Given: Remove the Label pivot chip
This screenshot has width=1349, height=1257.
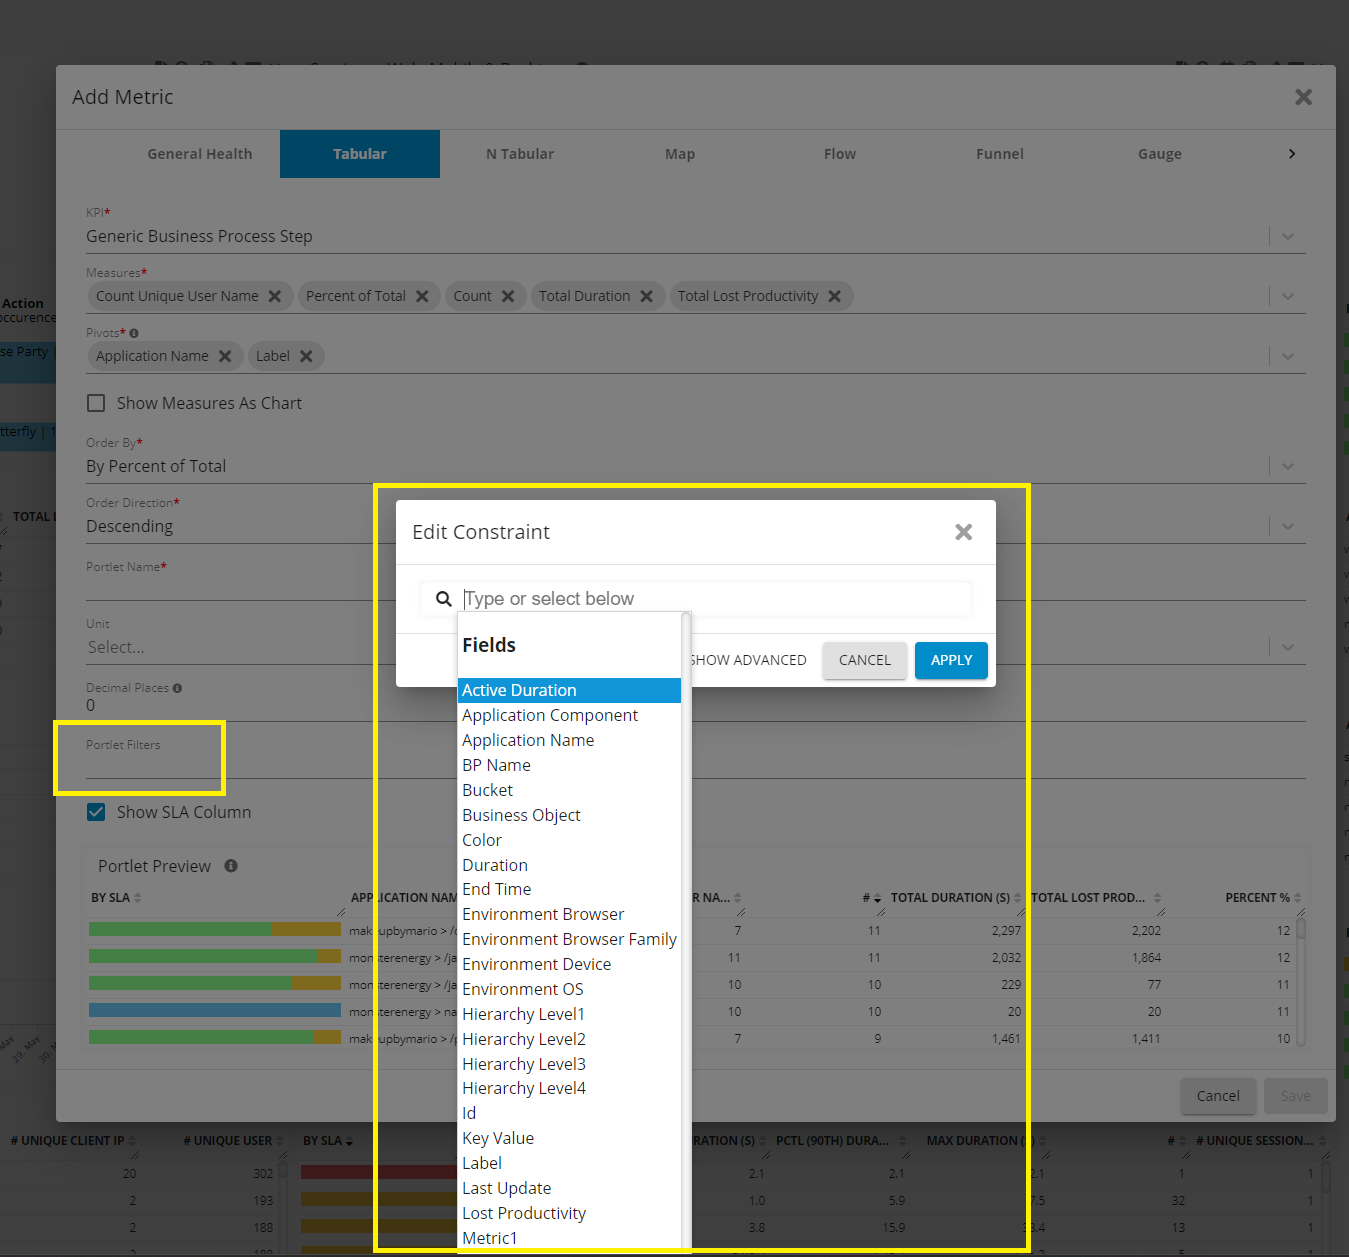Looking at the screenshot, I should click(306, 356).
